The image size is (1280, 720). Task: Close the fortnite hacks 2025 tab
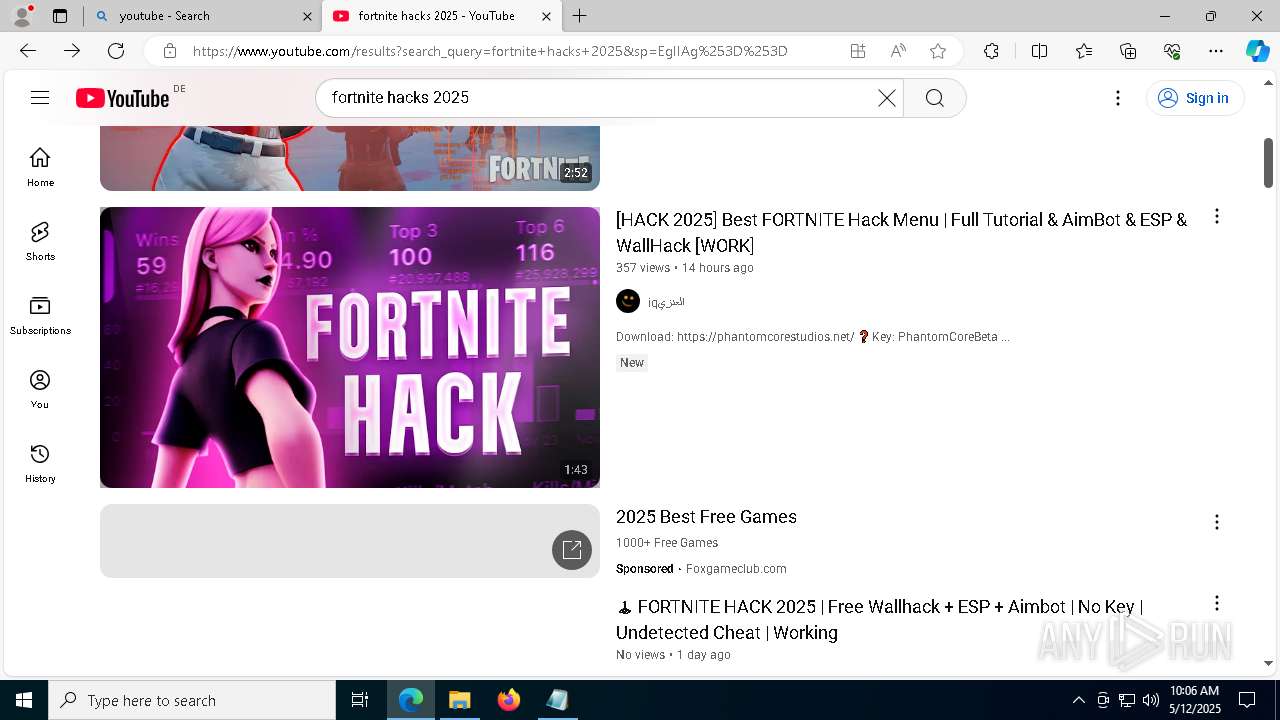coord(546,16)
